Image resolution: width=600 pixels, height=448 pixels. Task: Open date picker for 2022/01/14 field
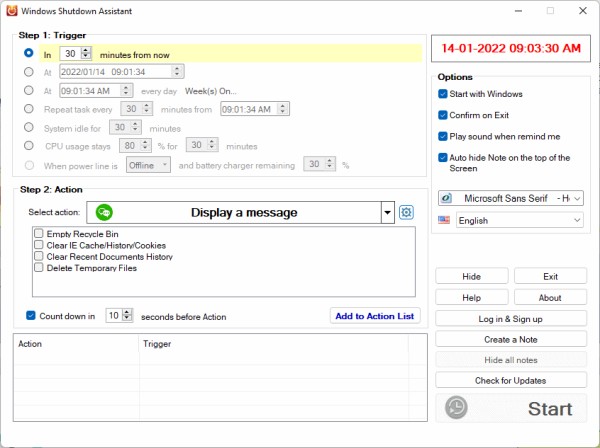177,72
